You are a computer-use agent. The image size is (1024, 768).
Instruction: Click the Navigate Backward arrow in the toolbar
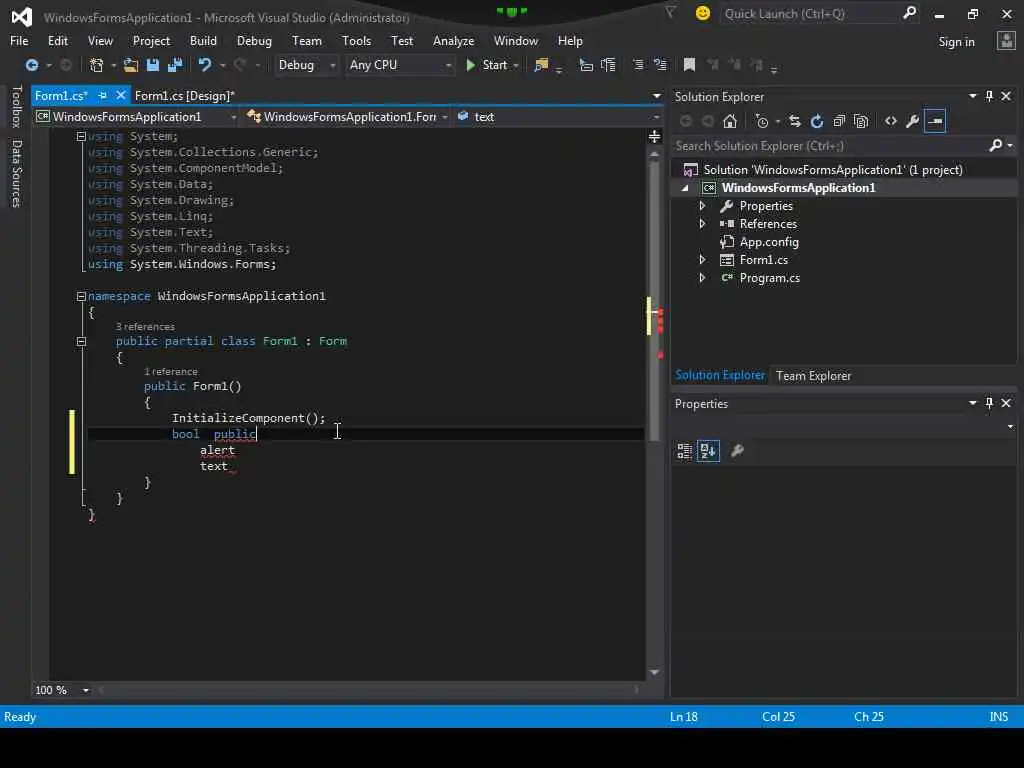point(31,65)
